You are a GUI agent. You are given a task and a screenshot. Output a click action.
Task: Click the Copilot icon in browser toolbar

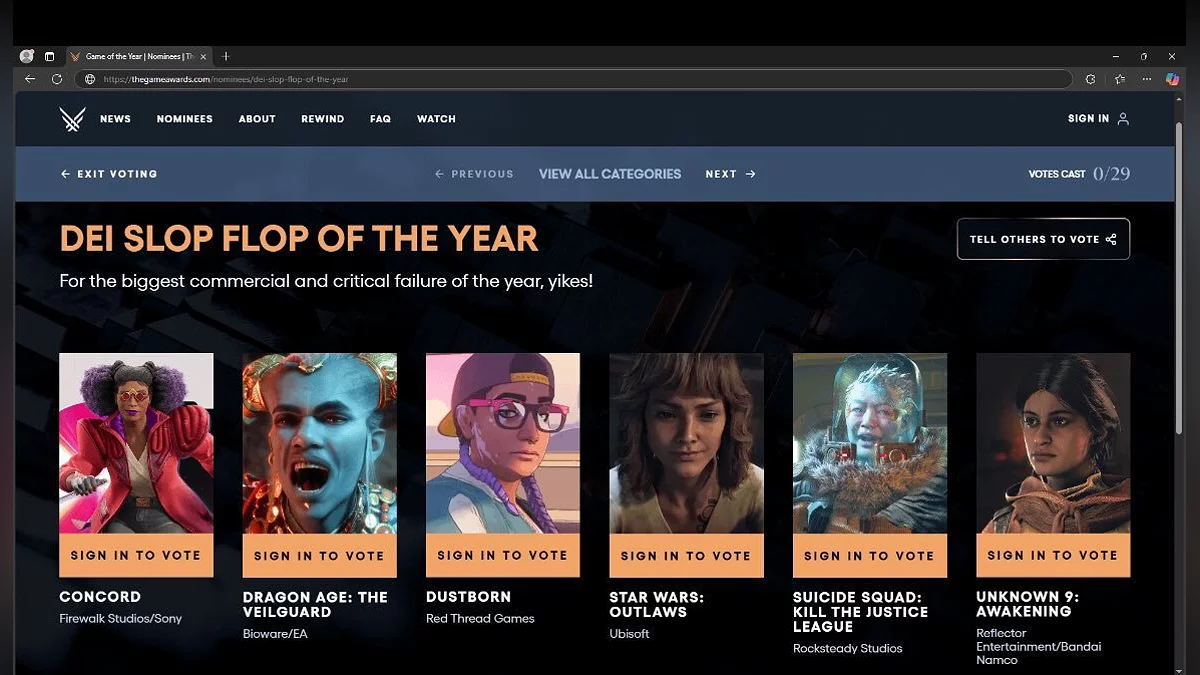tap(1172, 79)
